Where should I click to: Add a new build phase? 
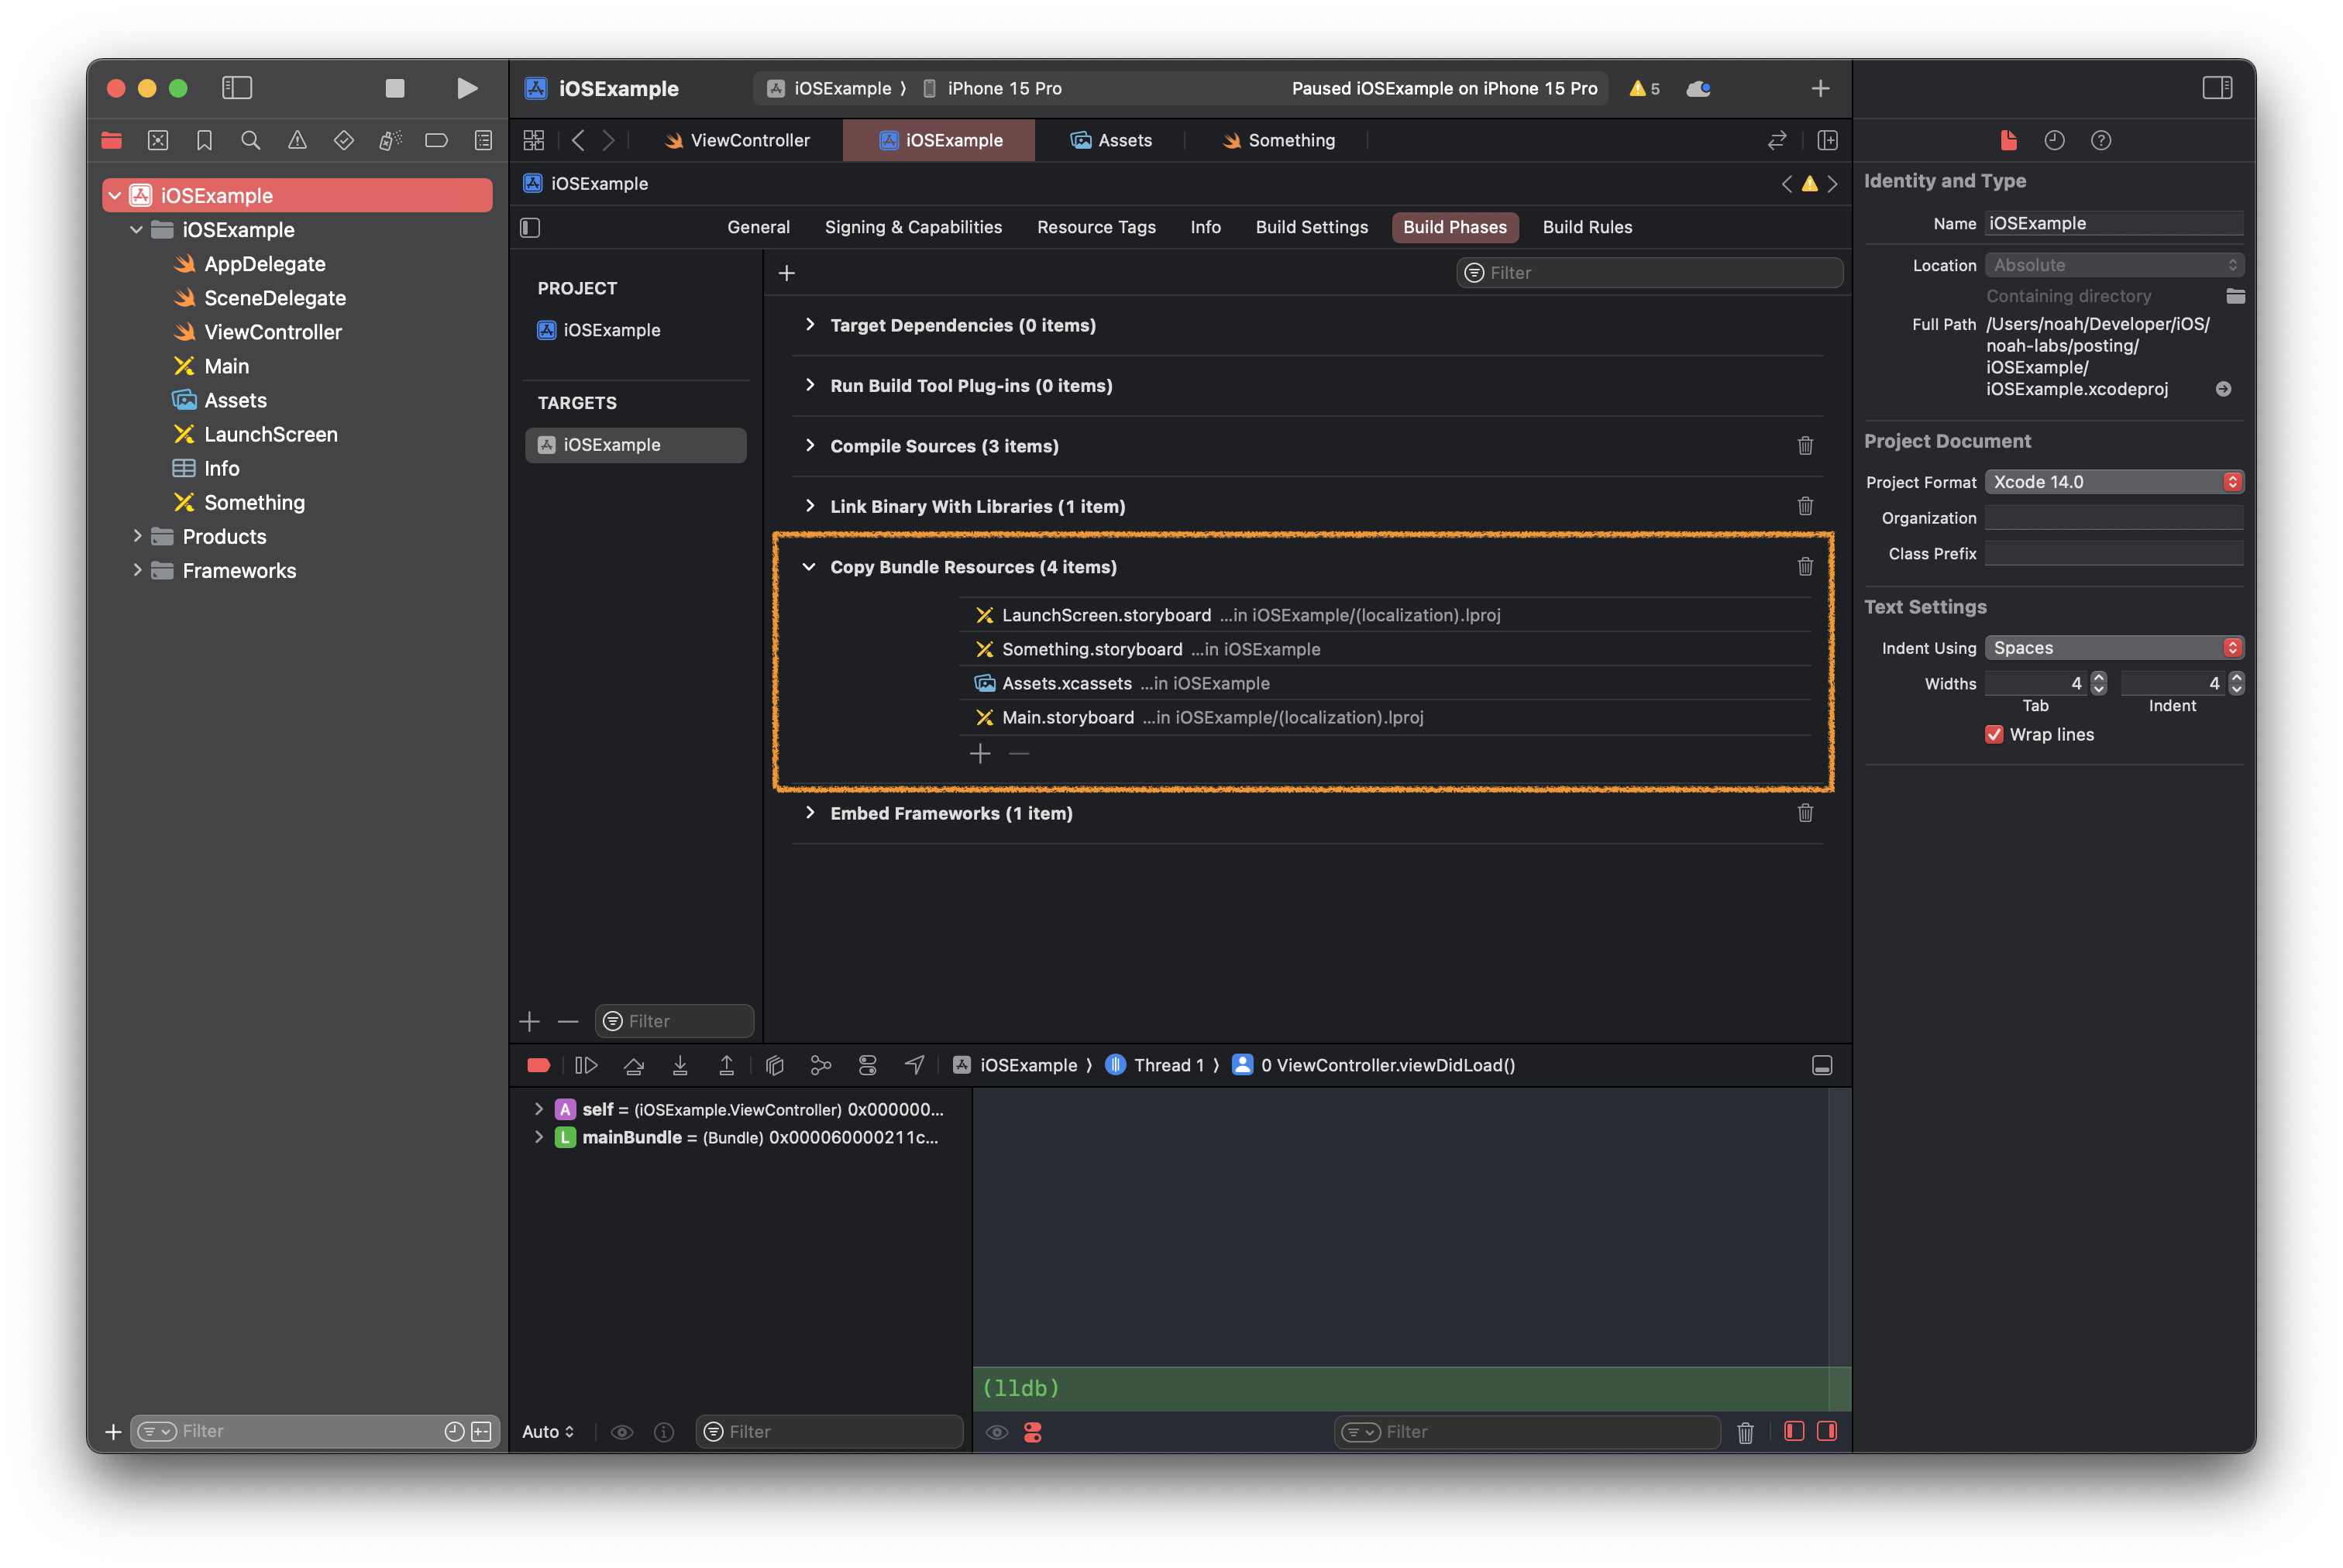coord(787,273)
